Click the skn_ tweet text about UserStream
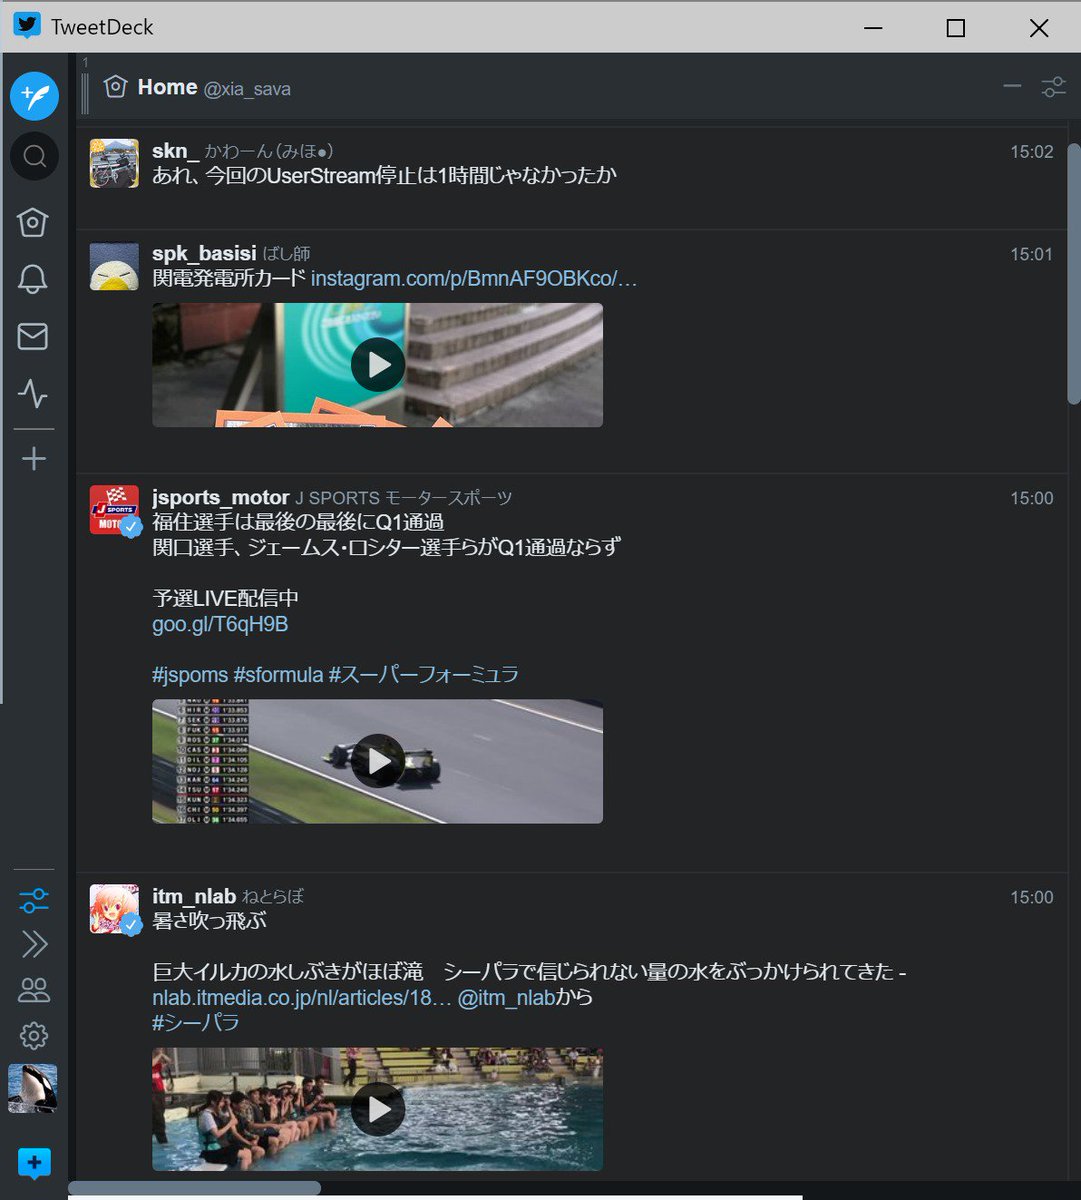Viewport: 1081px width, 1200px height. click(384, 175)
